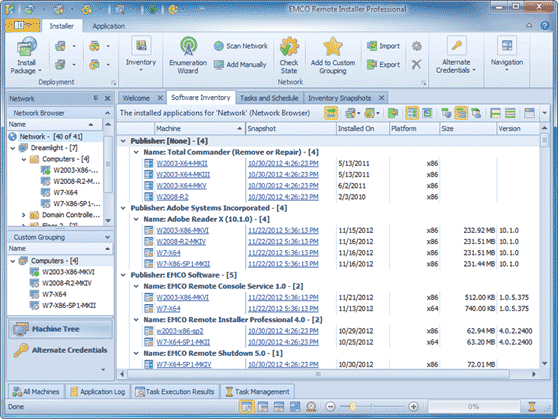558x419 pixels.
Task: Run Check State on the network
Action: [289, 55]
